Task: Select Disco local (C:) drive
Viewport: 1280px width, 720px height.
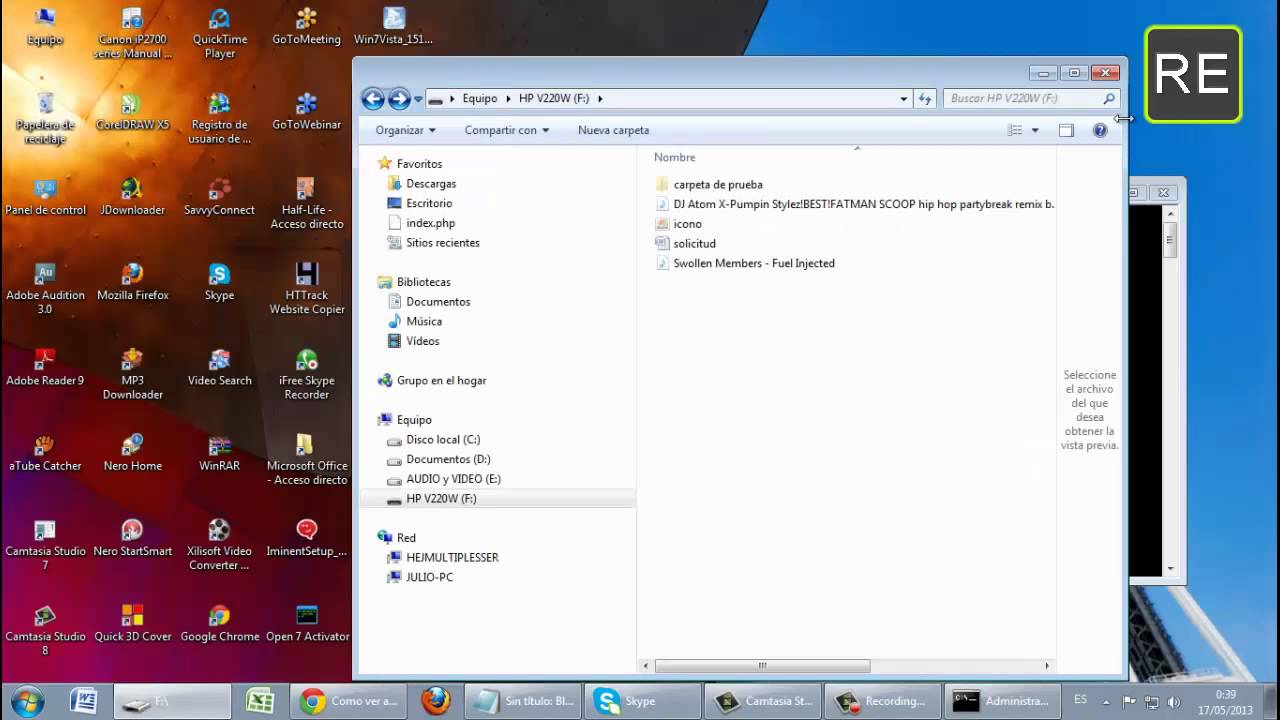Action: coord(442,439)
